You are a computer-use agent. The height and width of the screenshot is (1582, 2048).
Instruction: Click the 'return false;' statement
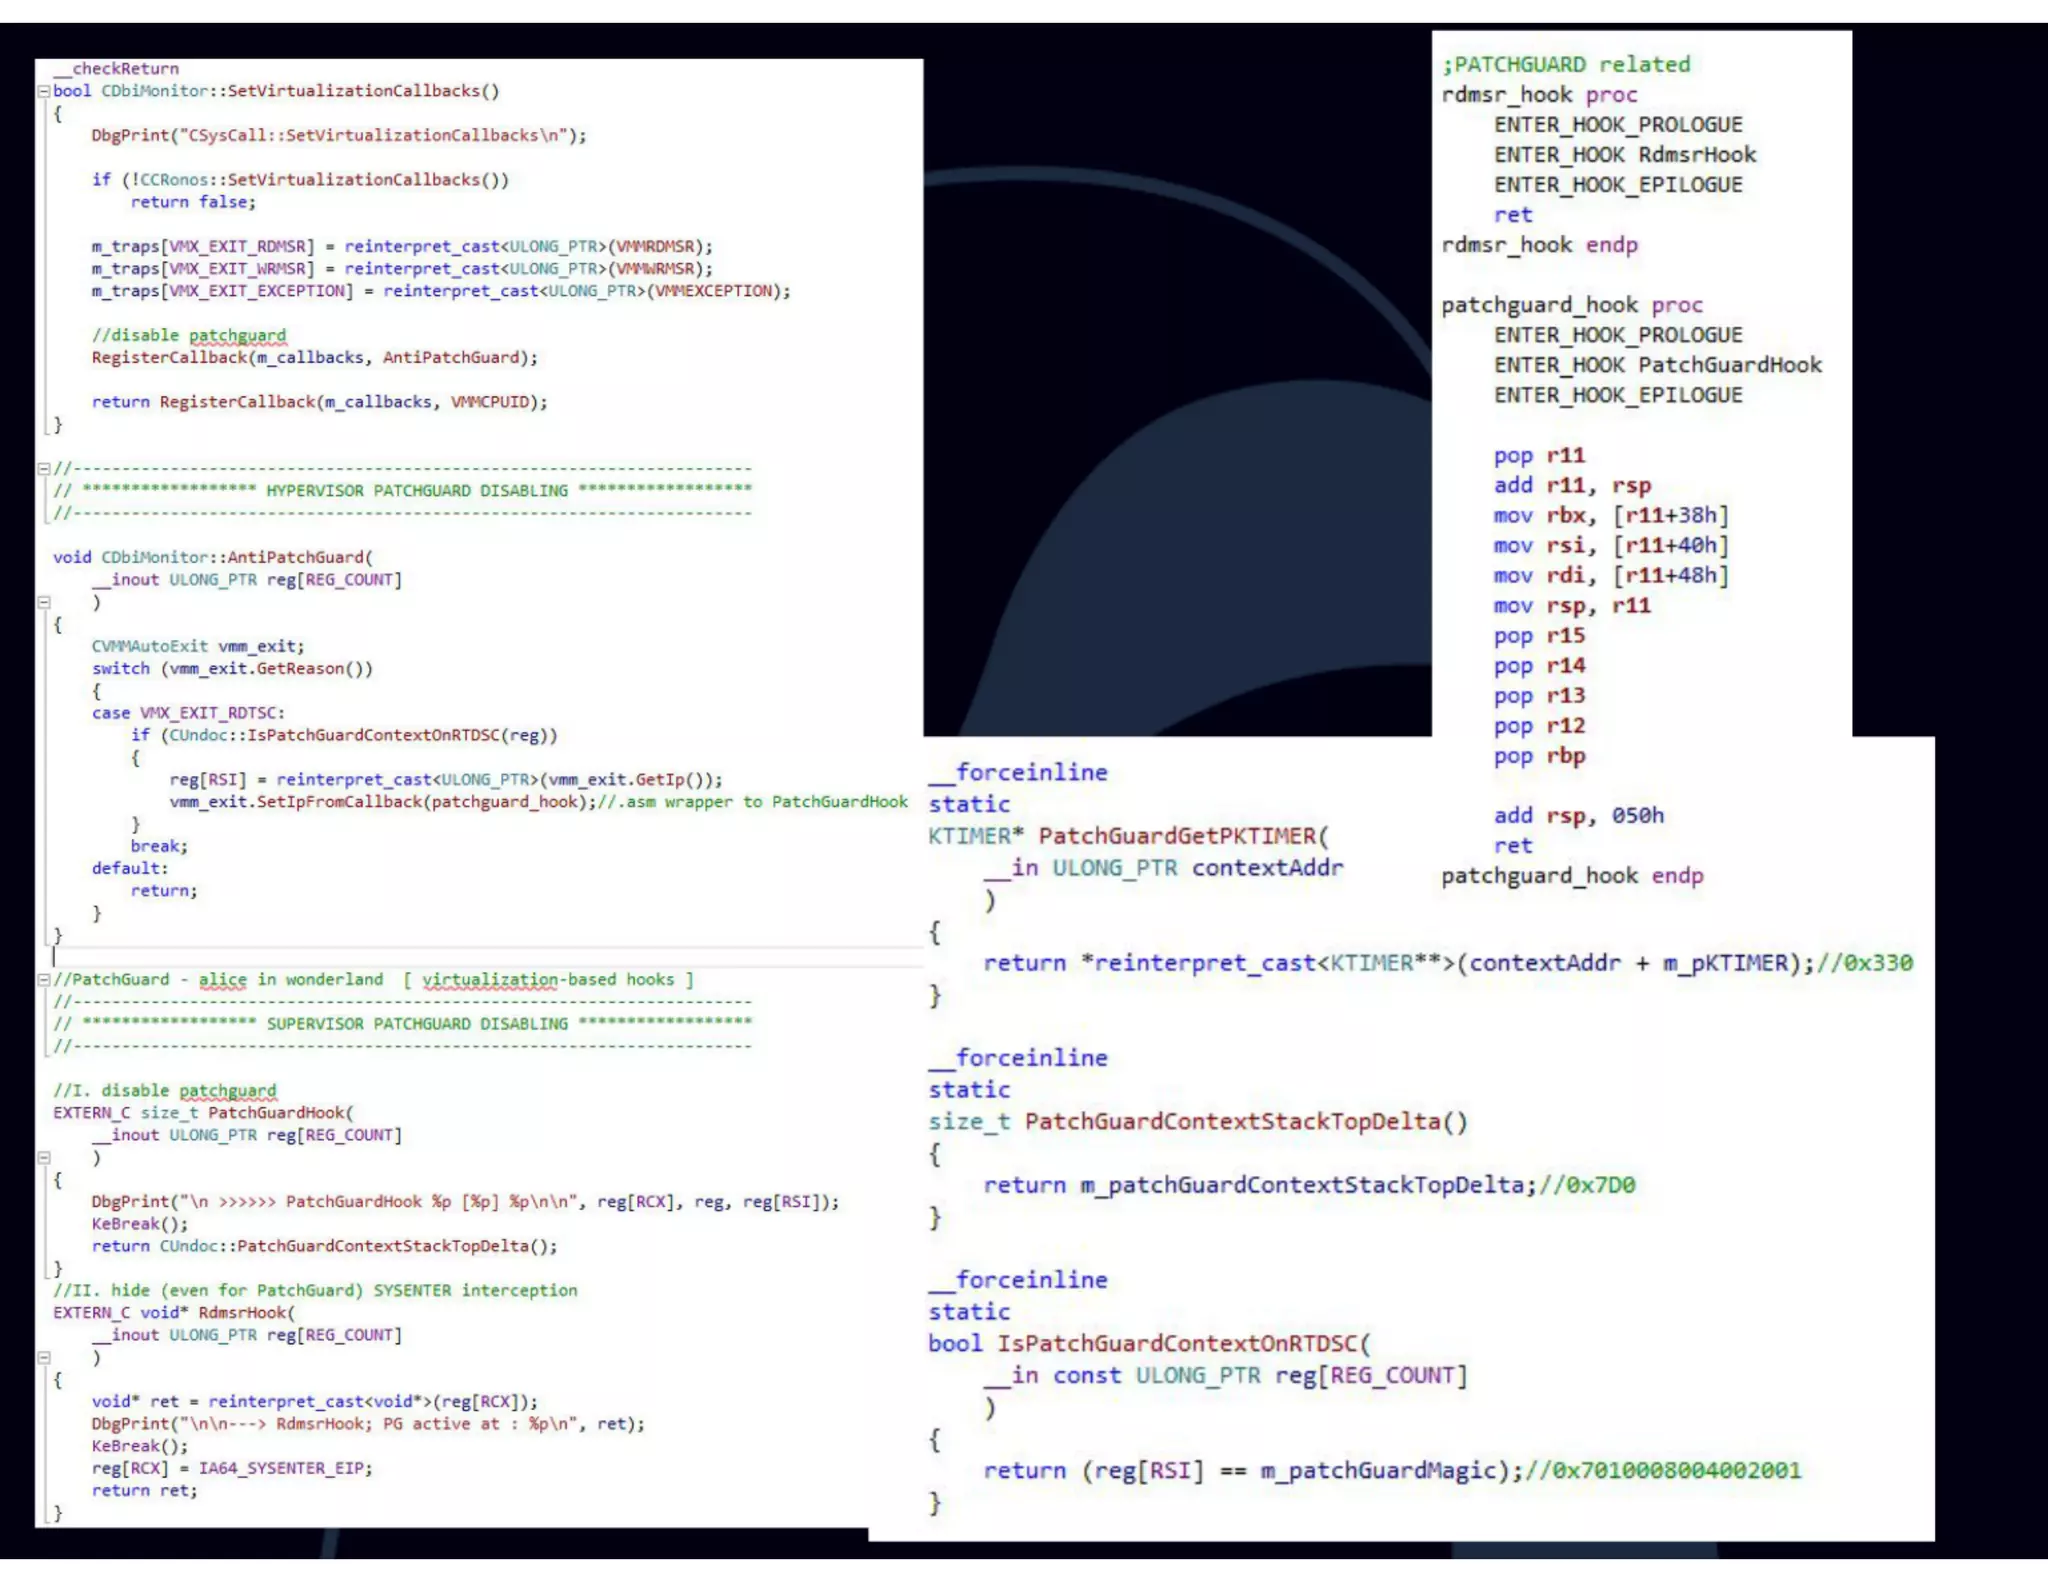tap(193, 202)
